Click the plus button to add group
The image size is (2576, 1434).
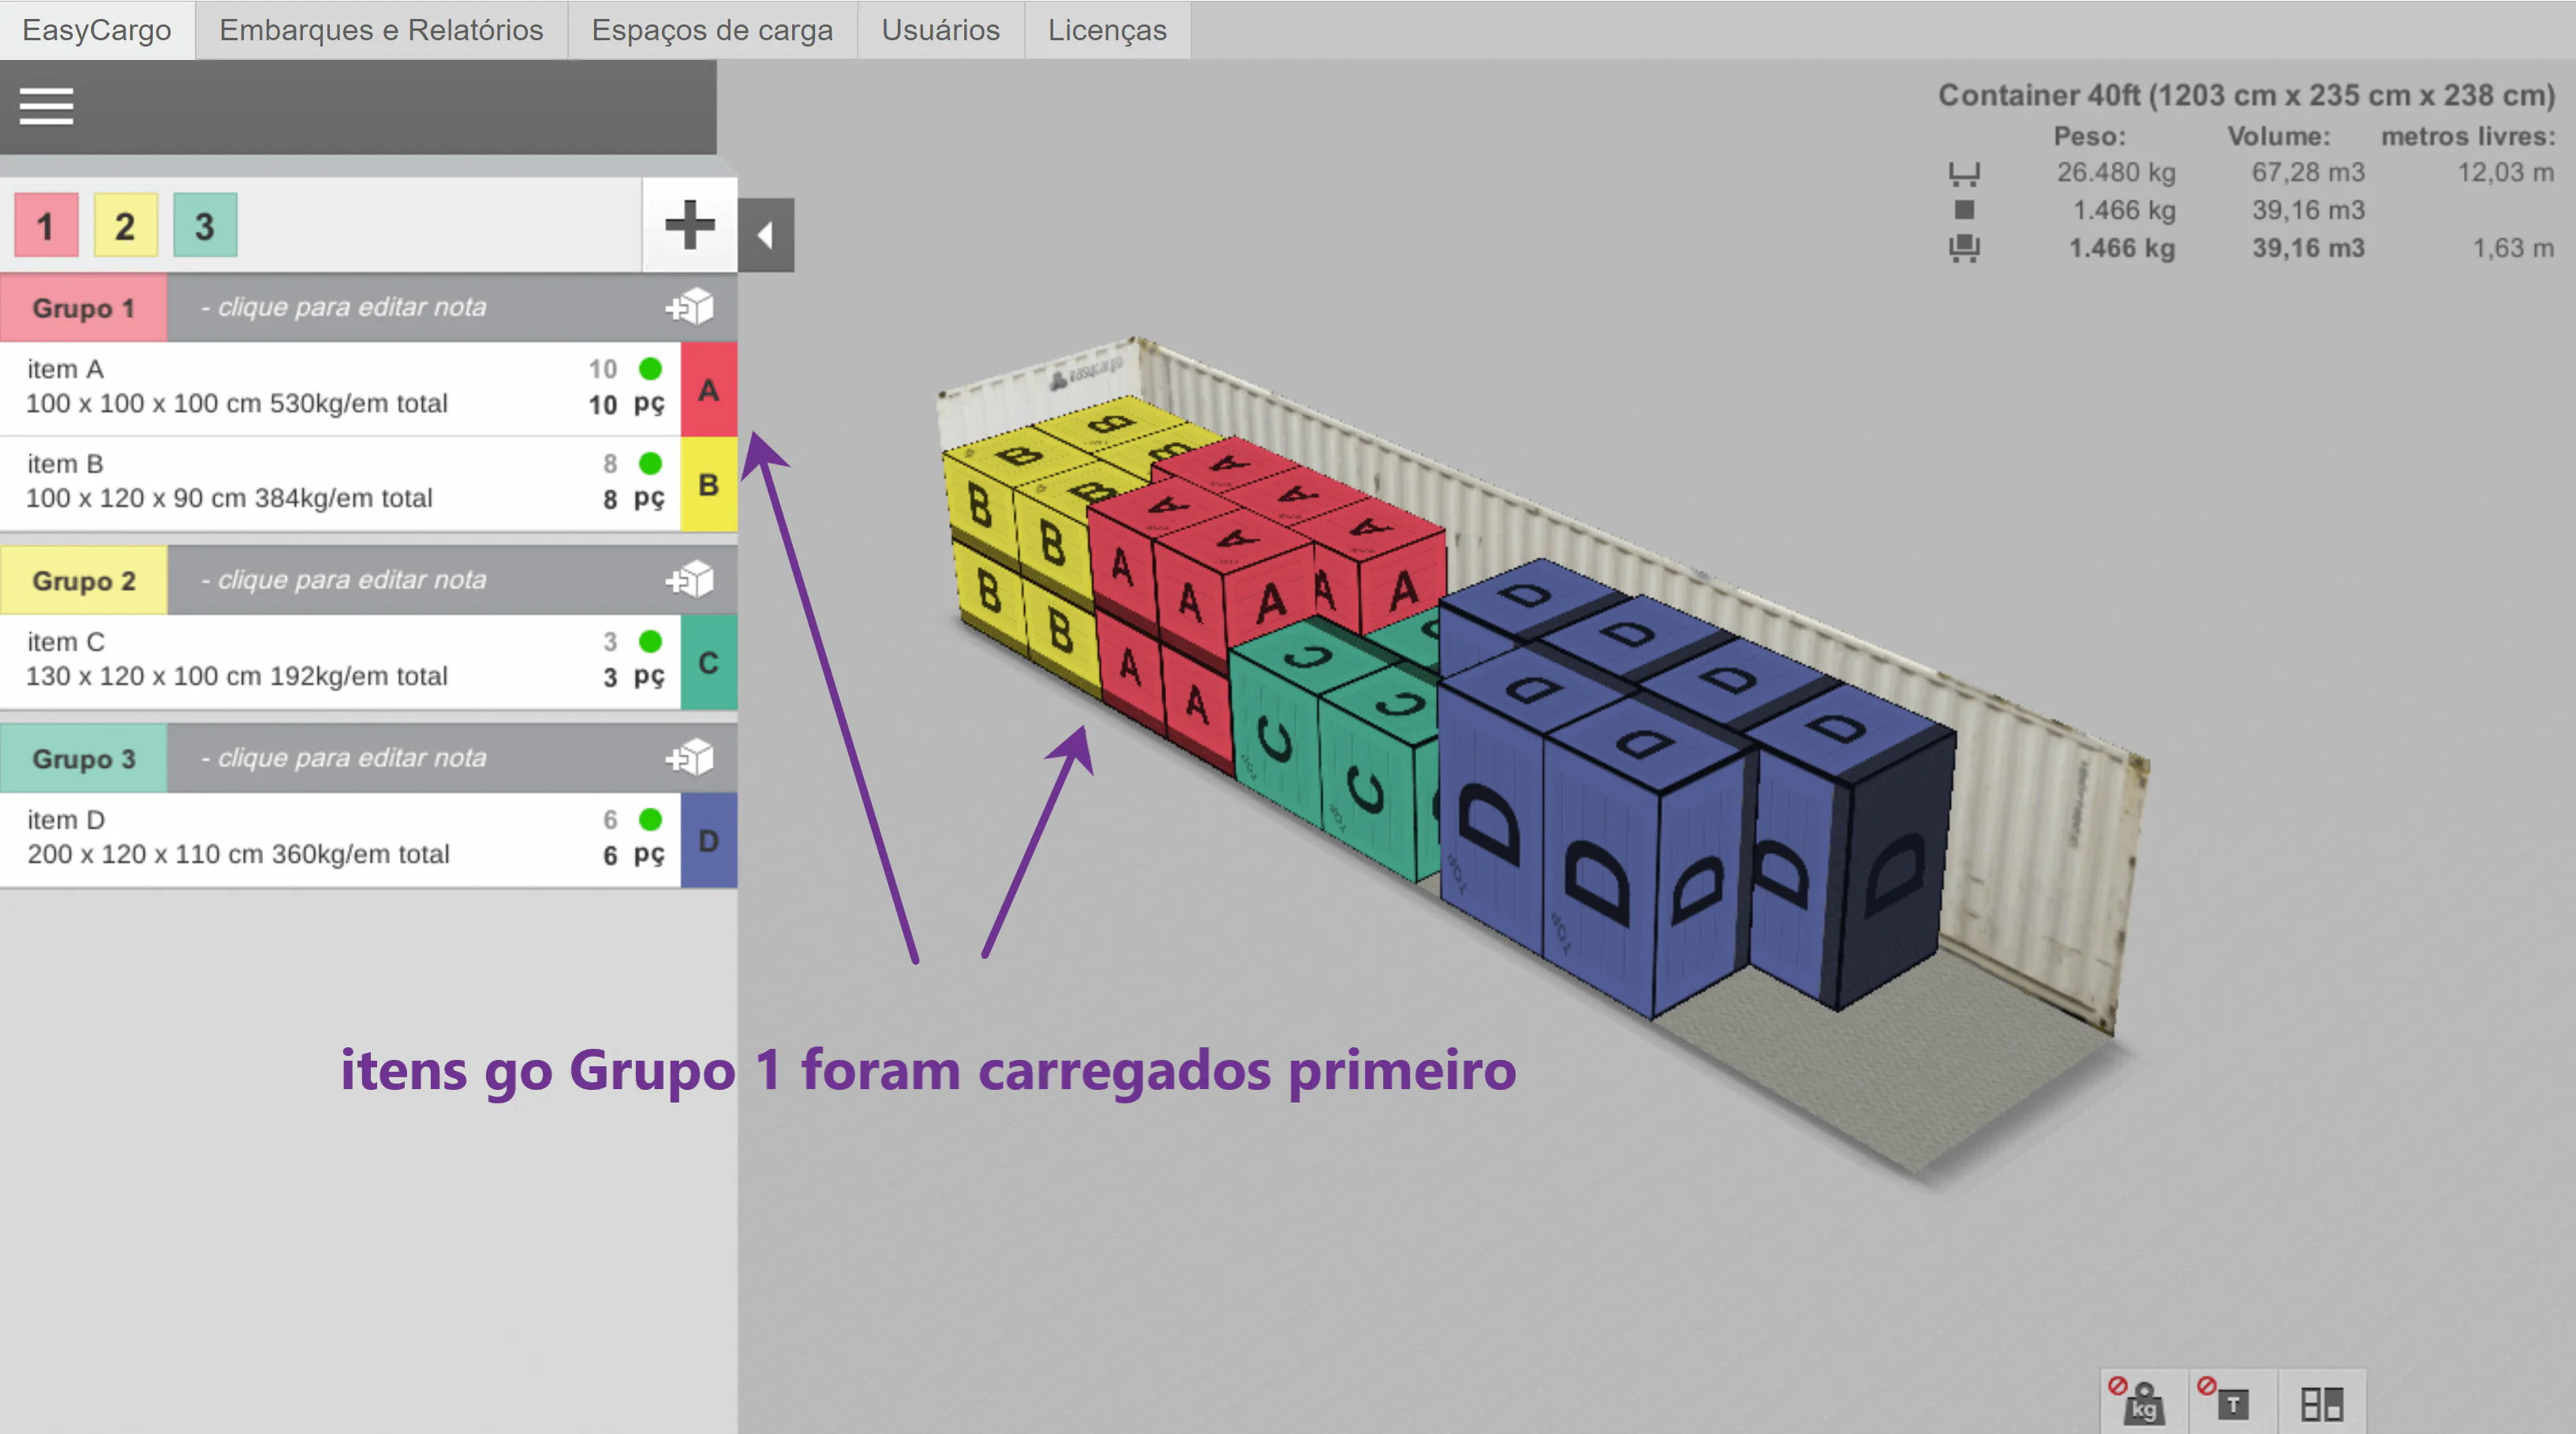(x=689, y=225)
